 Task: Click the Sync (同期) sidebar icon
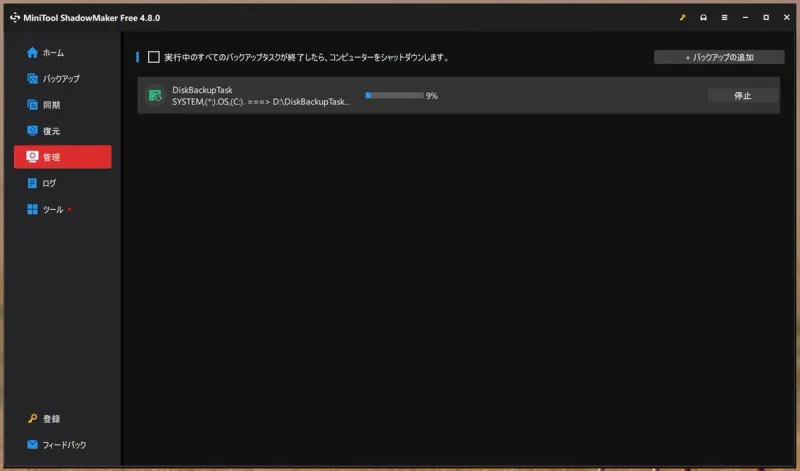(x=32, y=105)
